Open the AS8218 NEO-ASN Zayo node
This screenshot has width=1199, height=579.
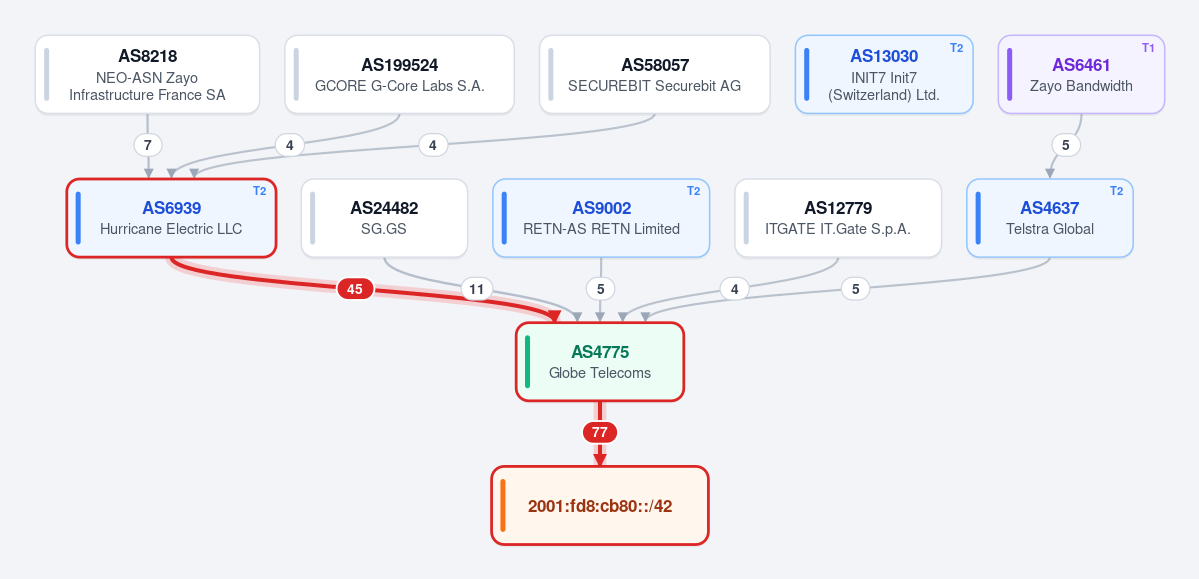tap(148, 74)
